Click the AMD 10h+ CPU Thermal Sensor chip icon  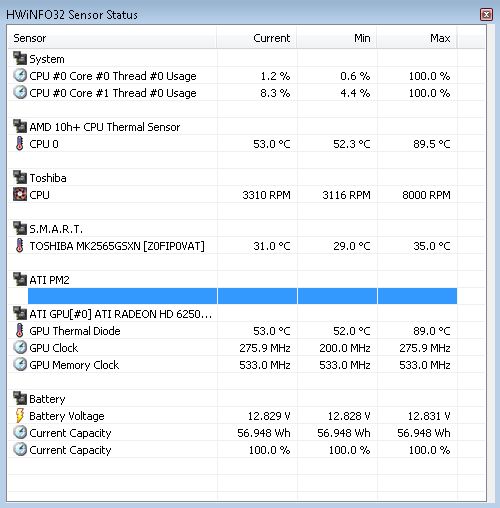point(20,126)
